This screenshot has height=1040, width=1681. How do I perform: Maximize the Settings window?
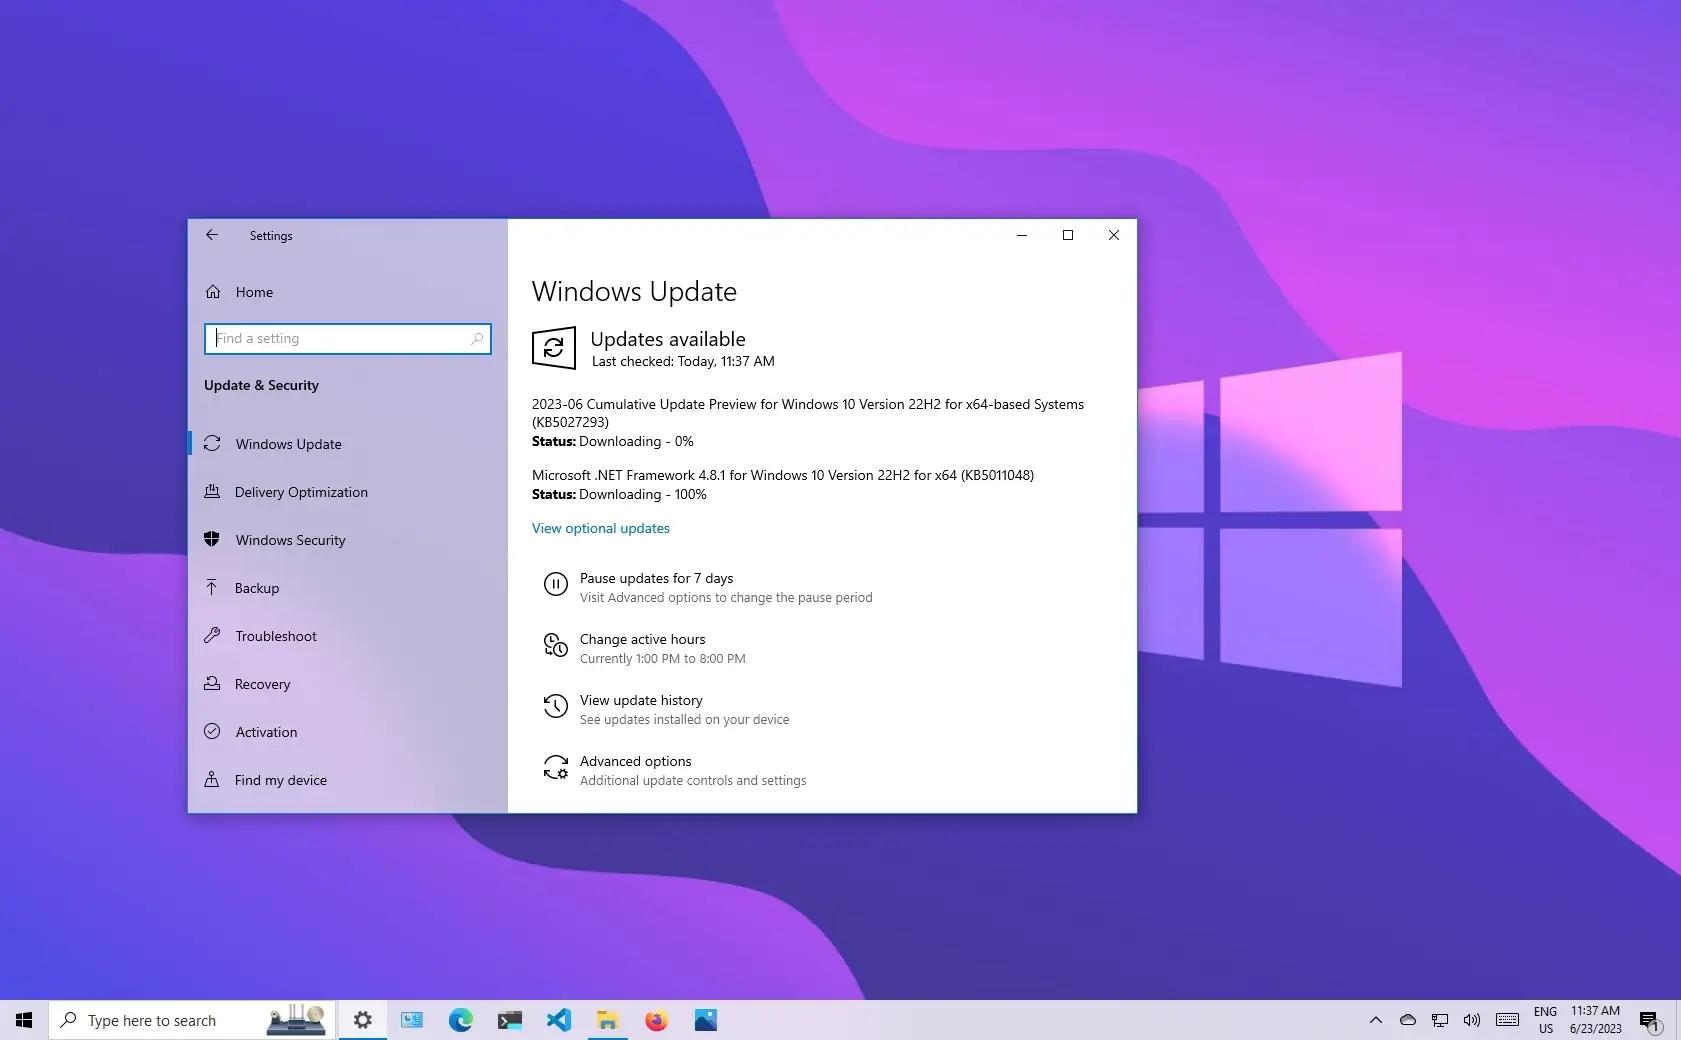[1068, 235]
